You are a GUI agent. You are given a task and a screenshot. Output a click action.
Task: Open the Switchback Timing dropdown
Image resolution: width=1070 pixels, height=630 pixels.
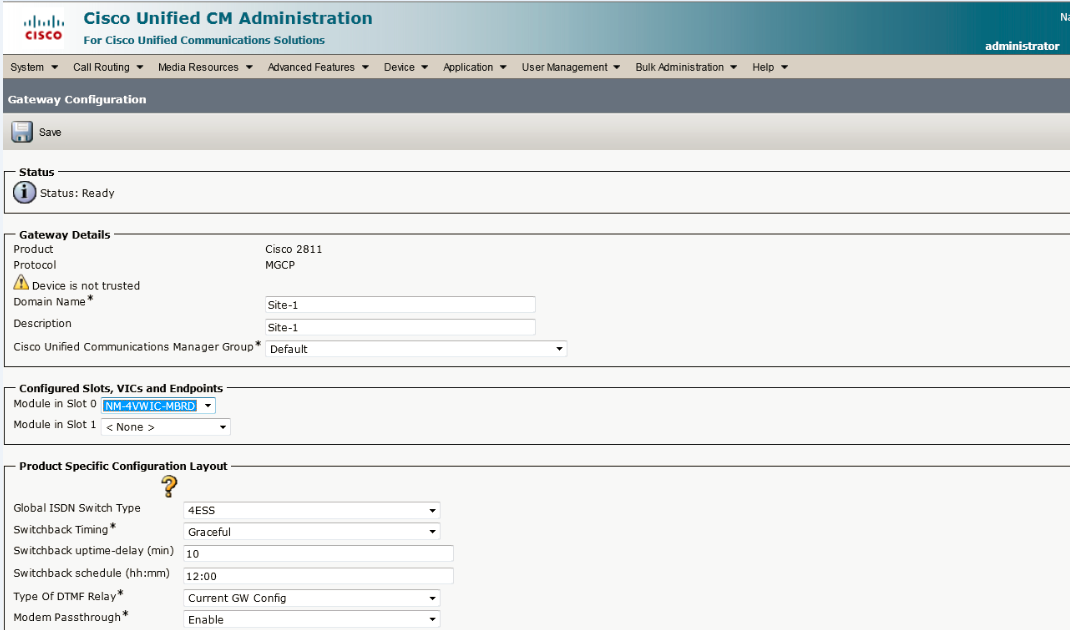tap(311, 532)
